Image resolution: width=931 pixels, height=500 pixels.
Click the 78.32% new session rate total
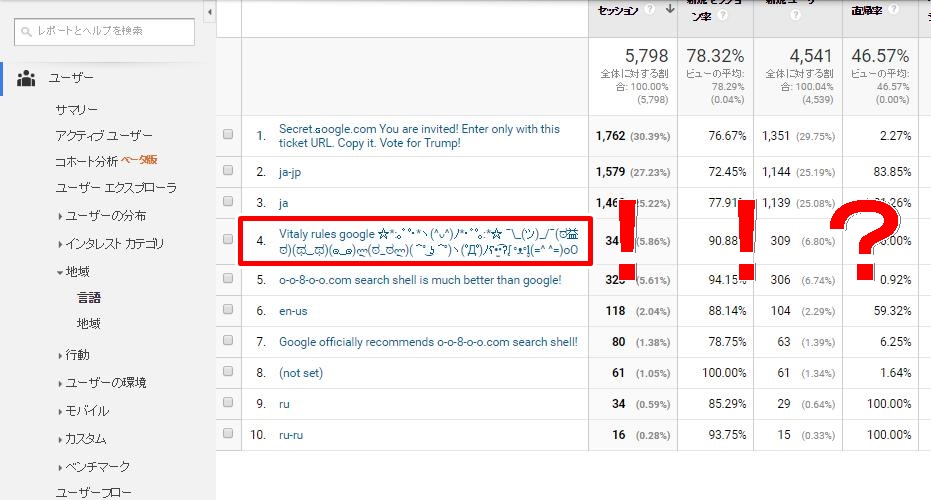(x=715, y=56)
